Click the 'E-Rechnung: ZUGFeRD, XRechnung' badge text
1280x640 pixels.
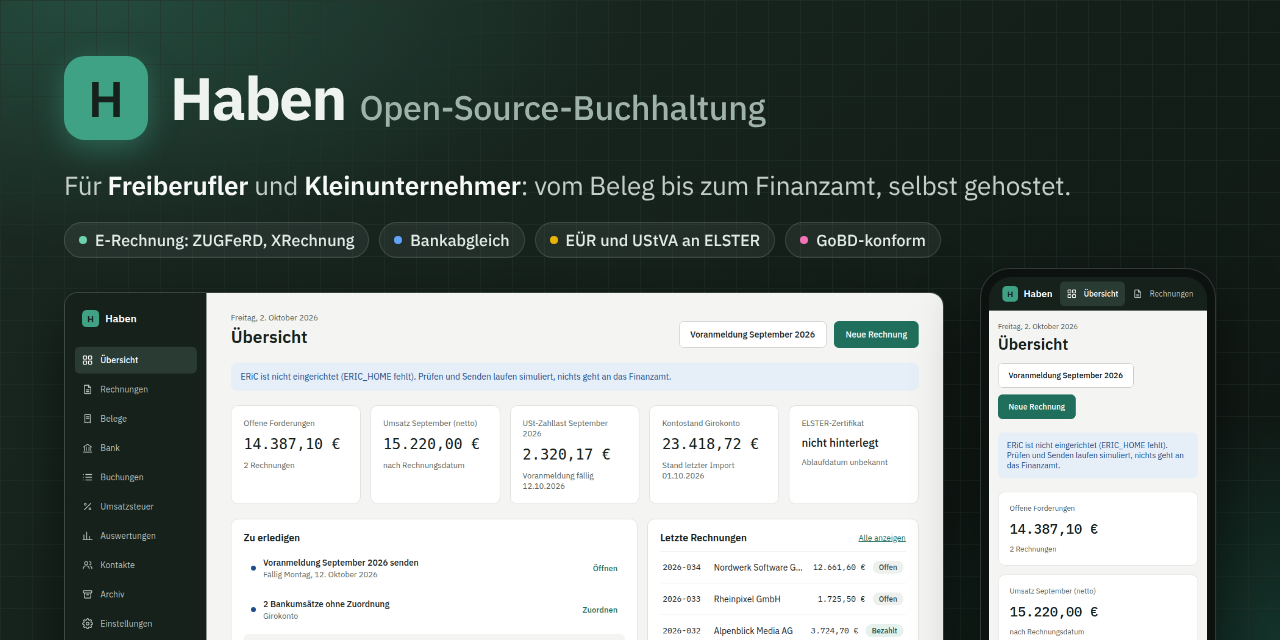click(225, 240)
